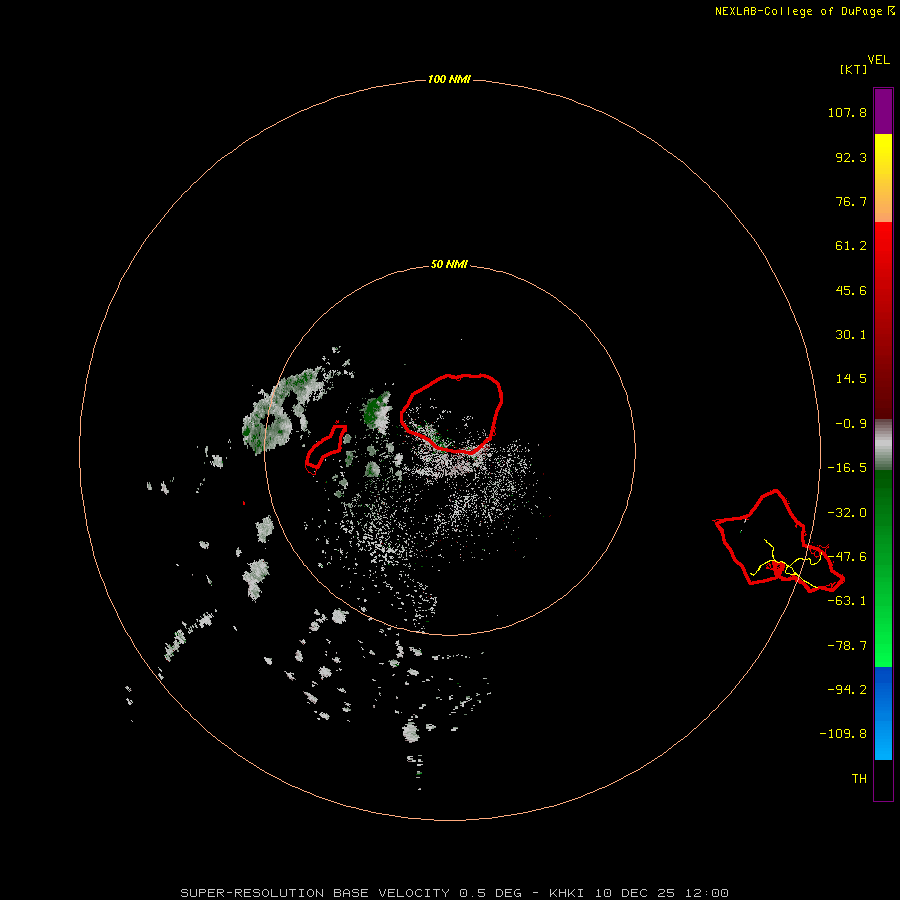Click the -47.6 velocity scale value
This screenshot has width=900, height=900.
[x=847, y=557]
